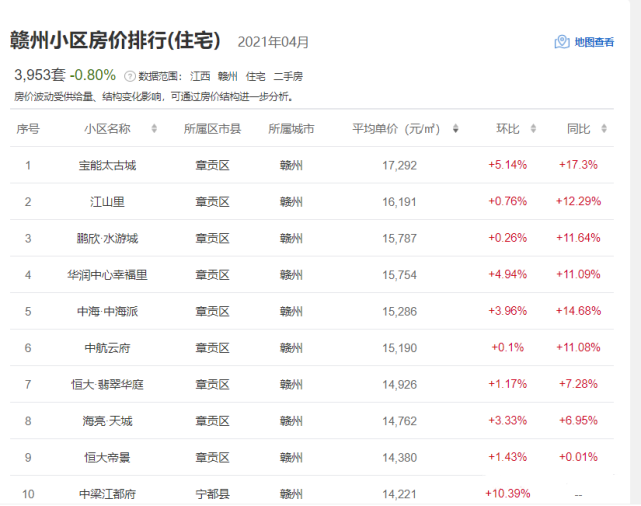Open the 地图查看 map view icon
This screenshot has width=641, height=506.
(x=562, y=42)
